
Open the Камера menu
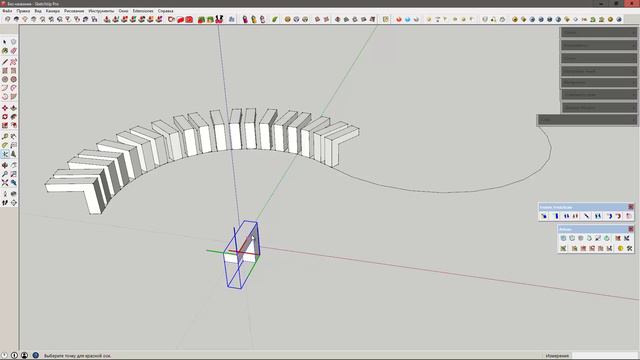pyautogui.click(x=53, y=11)
